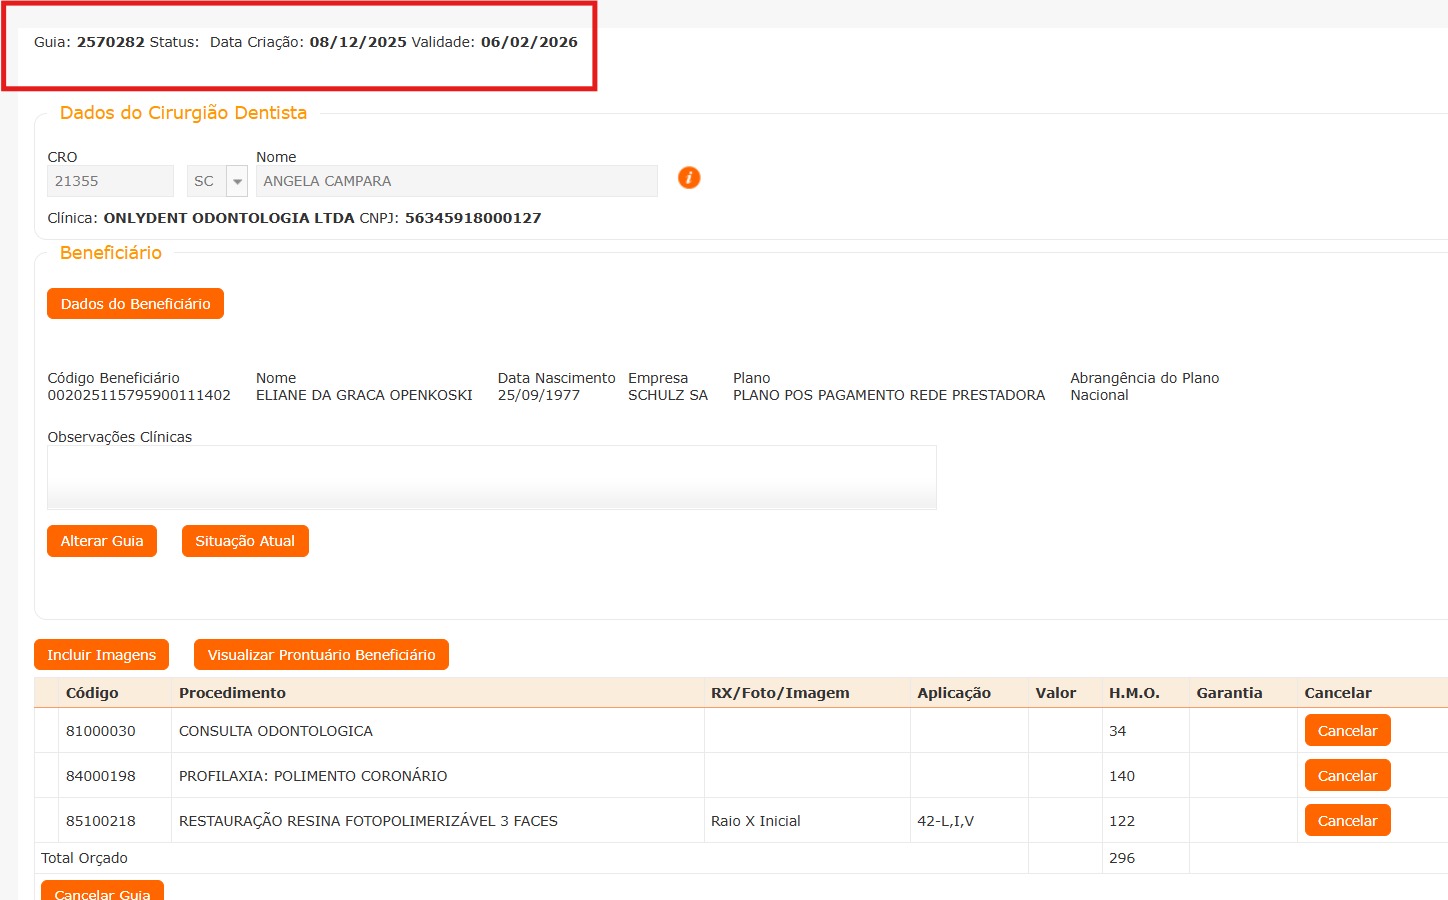
Task: Click the CRO field containing 21355
Action: point(110,181)
